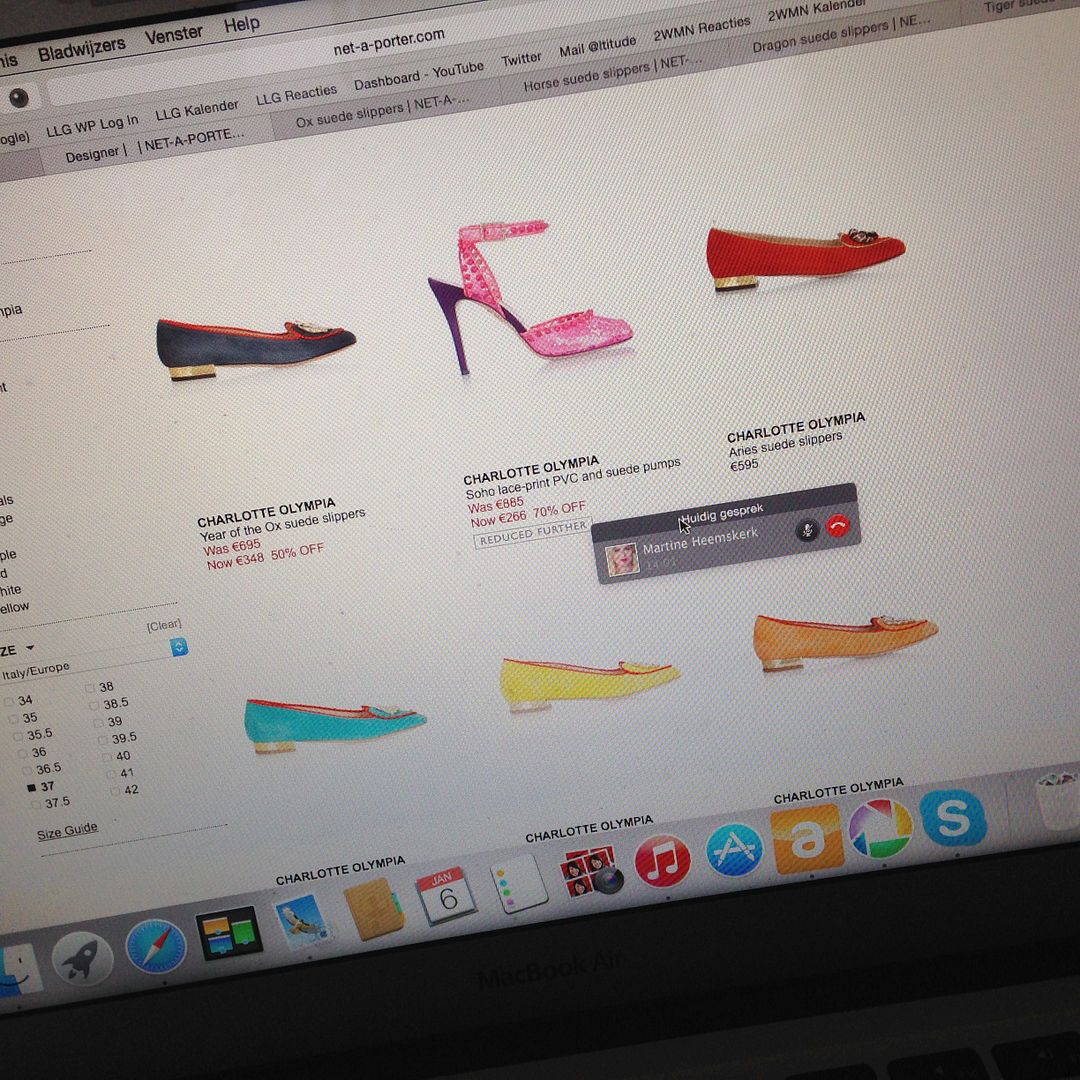This screenshot has width=1080, height=1080.
Task: Open Safari compass icon in dock
Action: 156,946
